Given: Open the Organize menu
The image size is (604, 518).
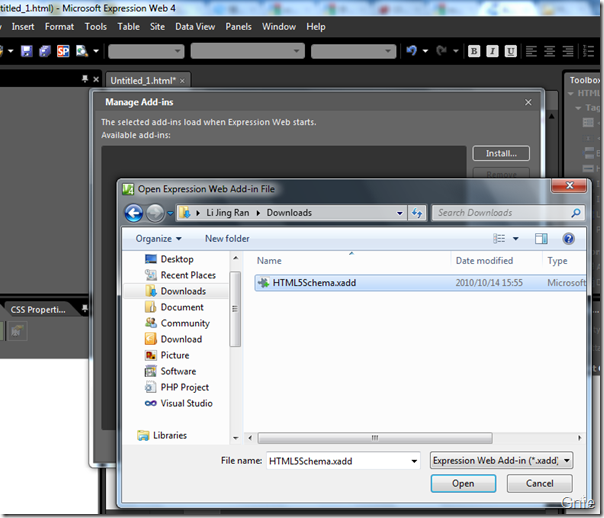Looking at the screenshot, I should (158, 239).
